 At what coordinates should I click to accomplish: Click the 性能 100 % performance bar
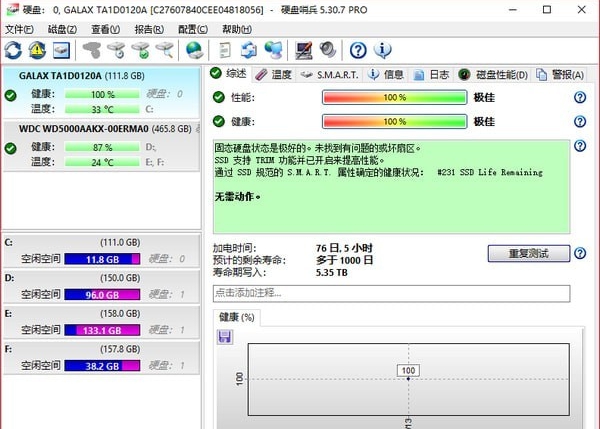(x=395, y=97)
